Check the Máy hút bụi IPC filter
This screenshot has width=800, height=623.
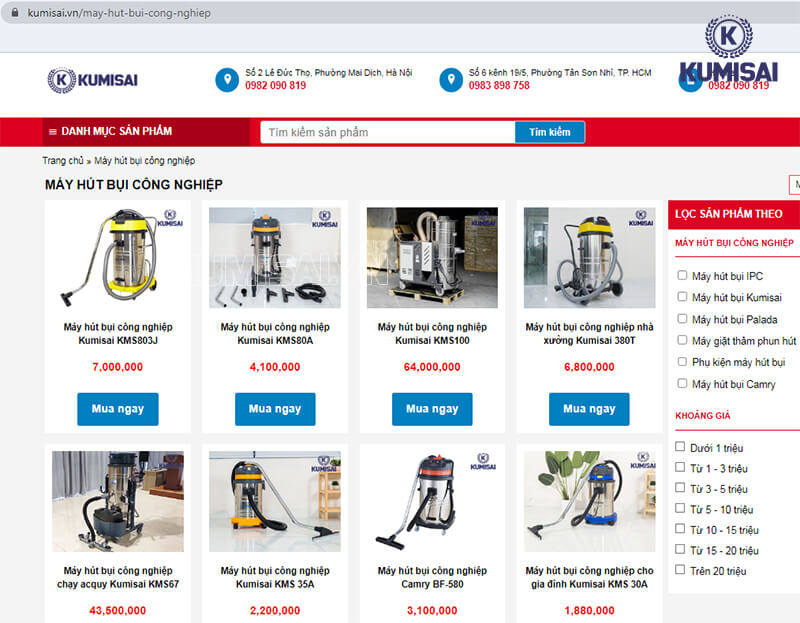click(x=682, y=276)
